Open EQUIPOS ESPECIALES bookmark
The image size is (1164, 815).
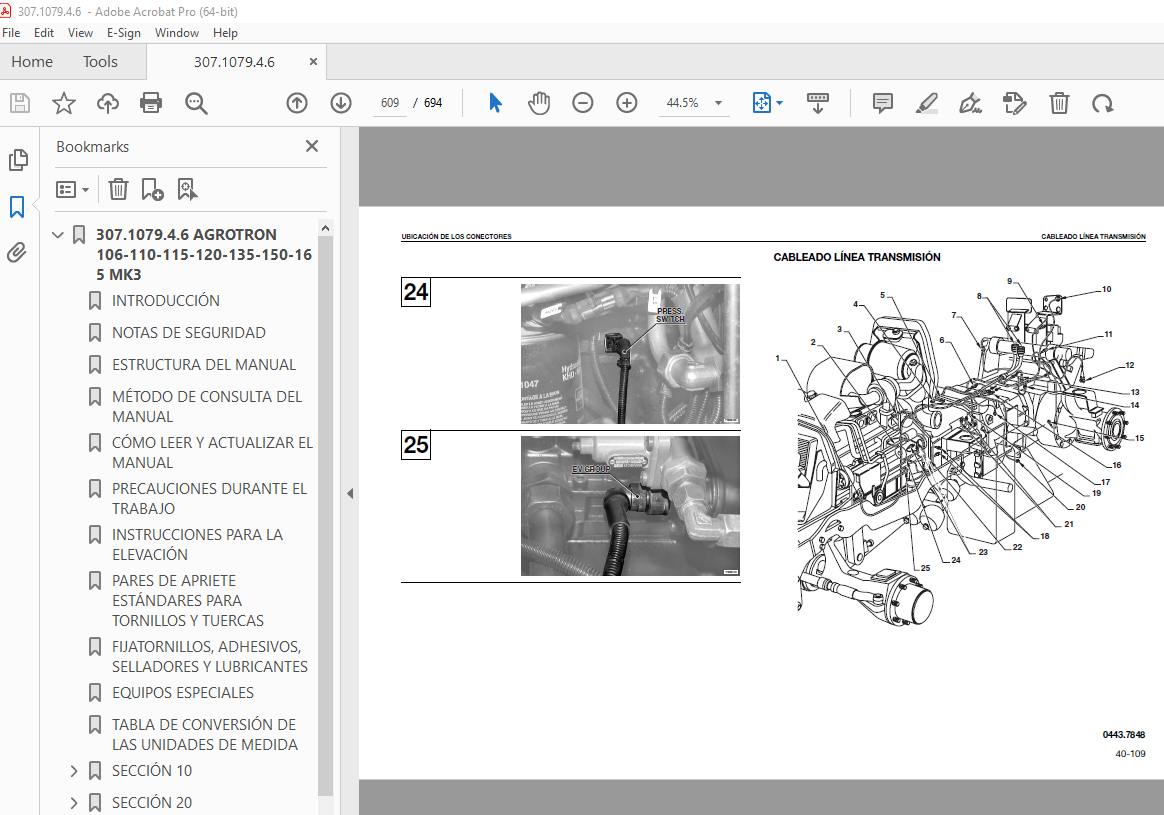tap(183, 693)
